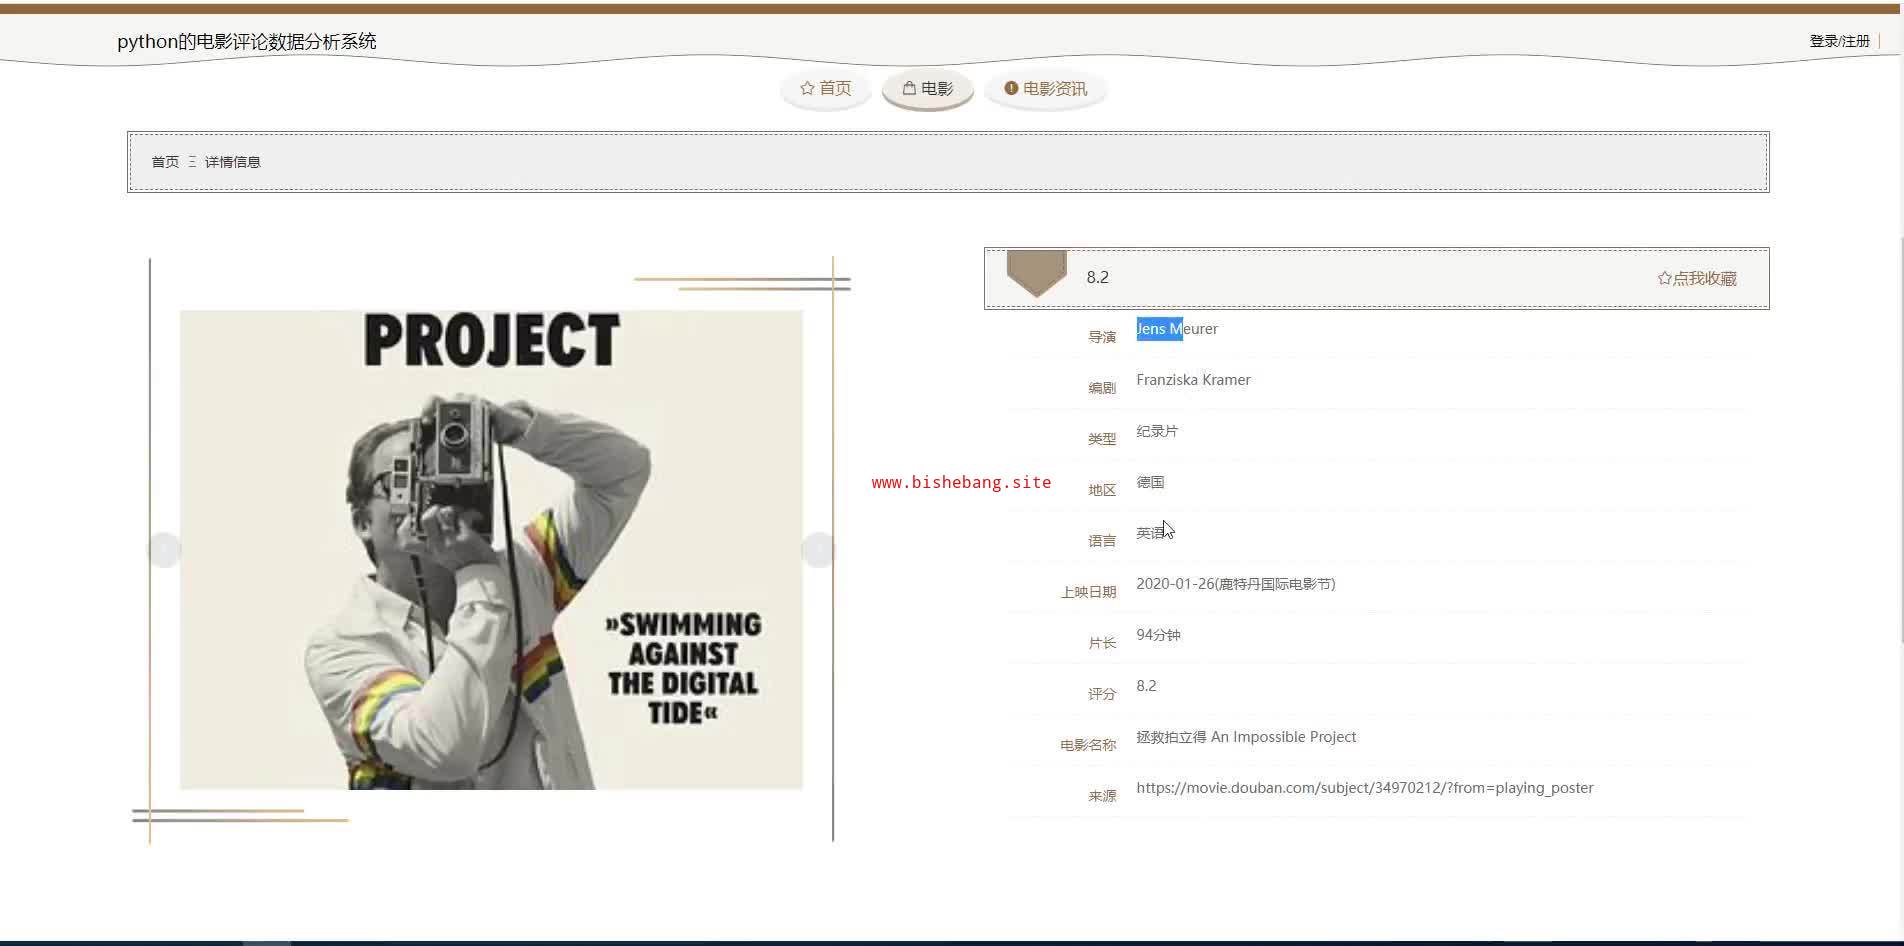Click the screenwriter Franziska Kramer
This screenshot has height=946, width=1904.
(x=1193, y=380)
